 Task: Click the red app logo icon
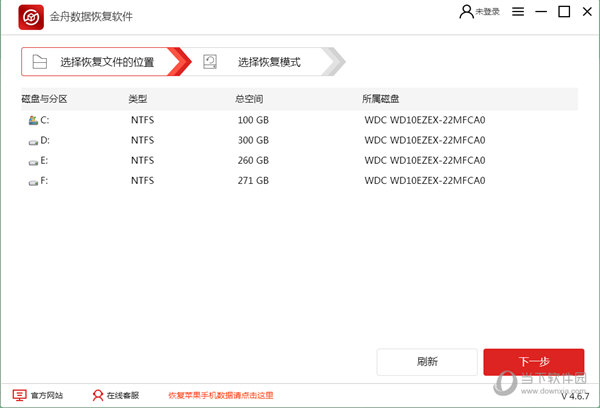coord(31,17)
